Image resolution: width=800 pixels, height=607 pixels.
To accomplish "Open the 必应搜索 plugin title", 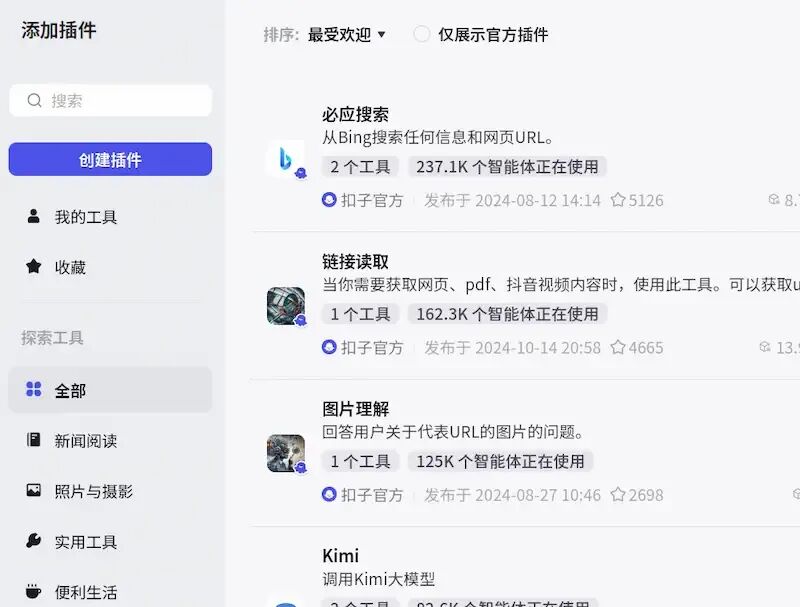I will click(x=355, y=114).
